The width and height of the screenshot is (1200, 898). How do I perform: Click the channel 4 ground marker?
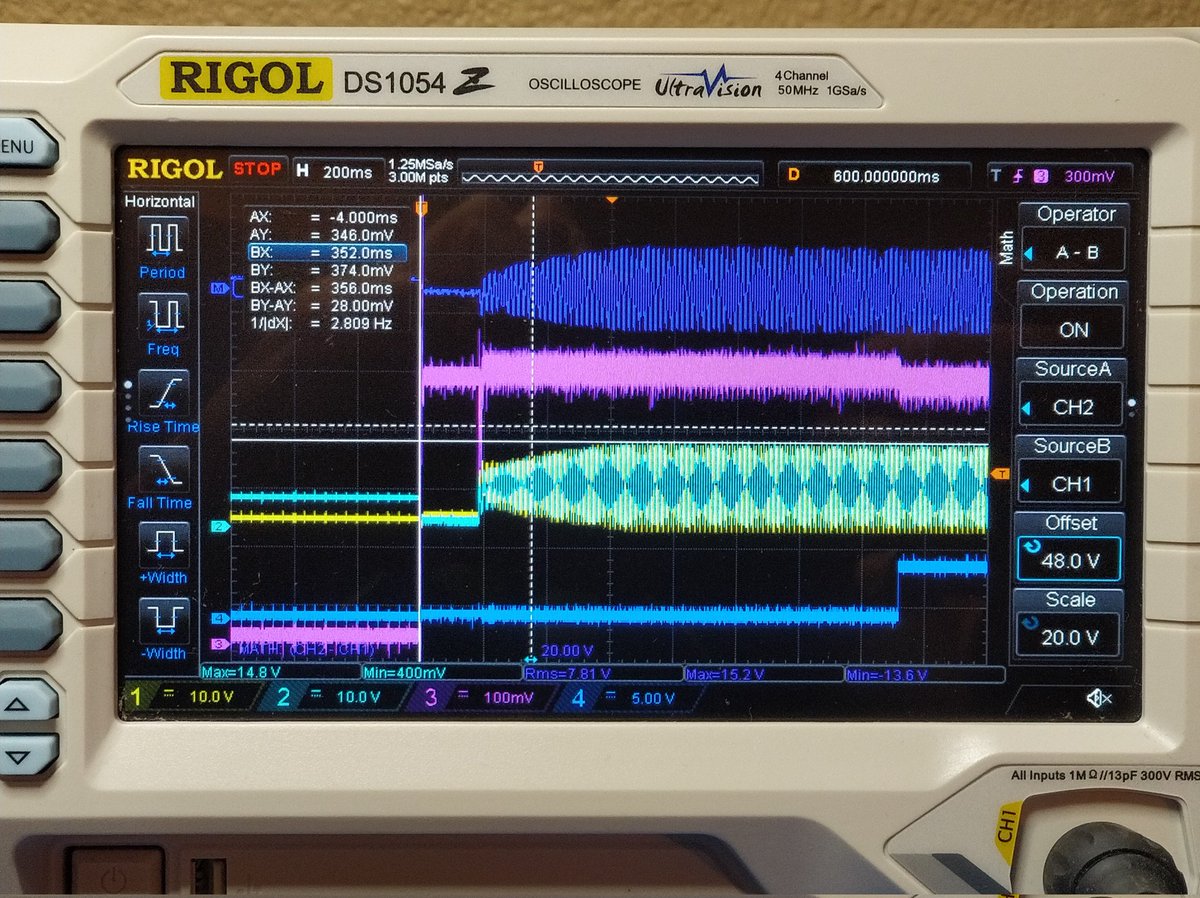[220, 618]
